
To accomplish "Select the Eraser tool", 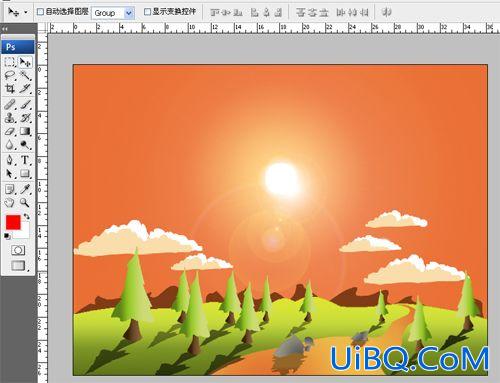I will [x=10, y=131].
